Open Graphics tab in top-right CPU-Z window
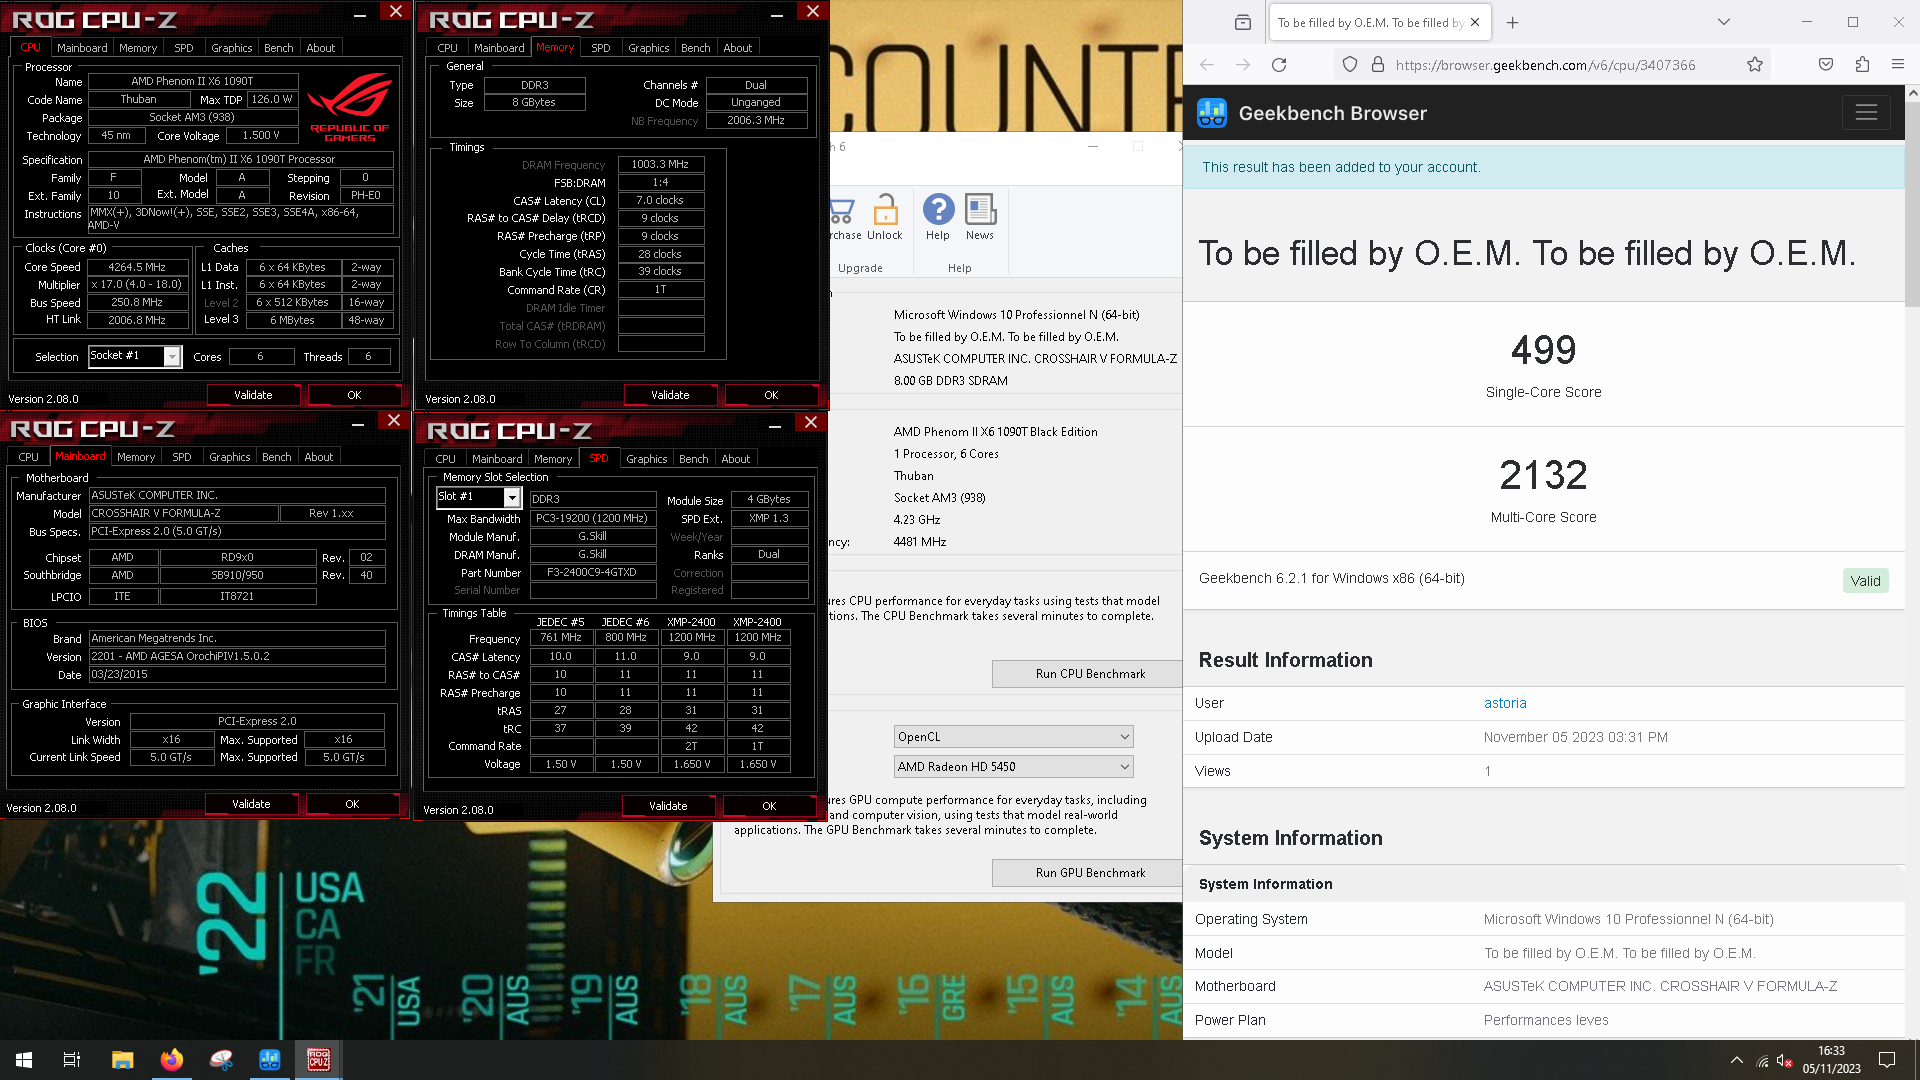1920x1080 pixels. click(649, 48)
